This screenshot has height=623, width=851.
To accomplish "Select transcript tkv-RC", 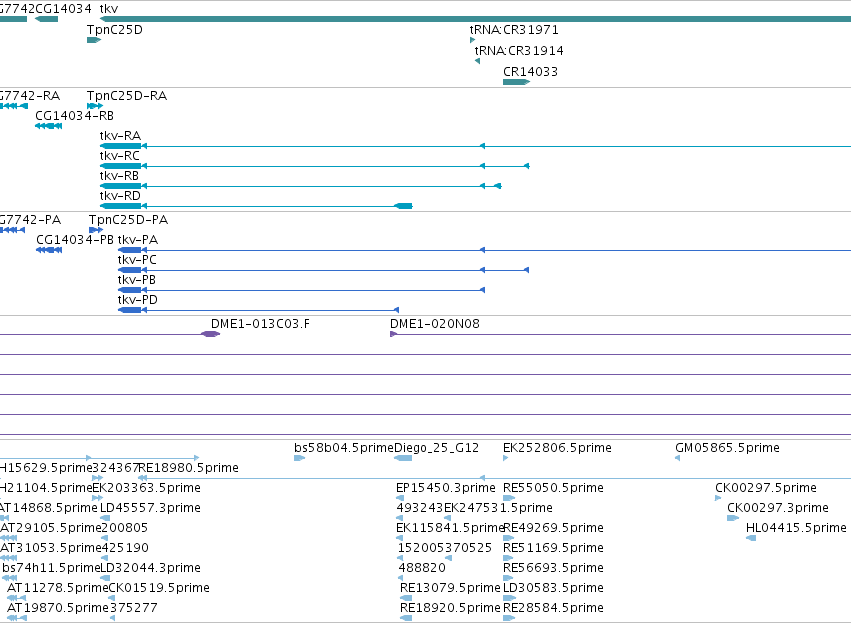I will click(x=120, y=156).
